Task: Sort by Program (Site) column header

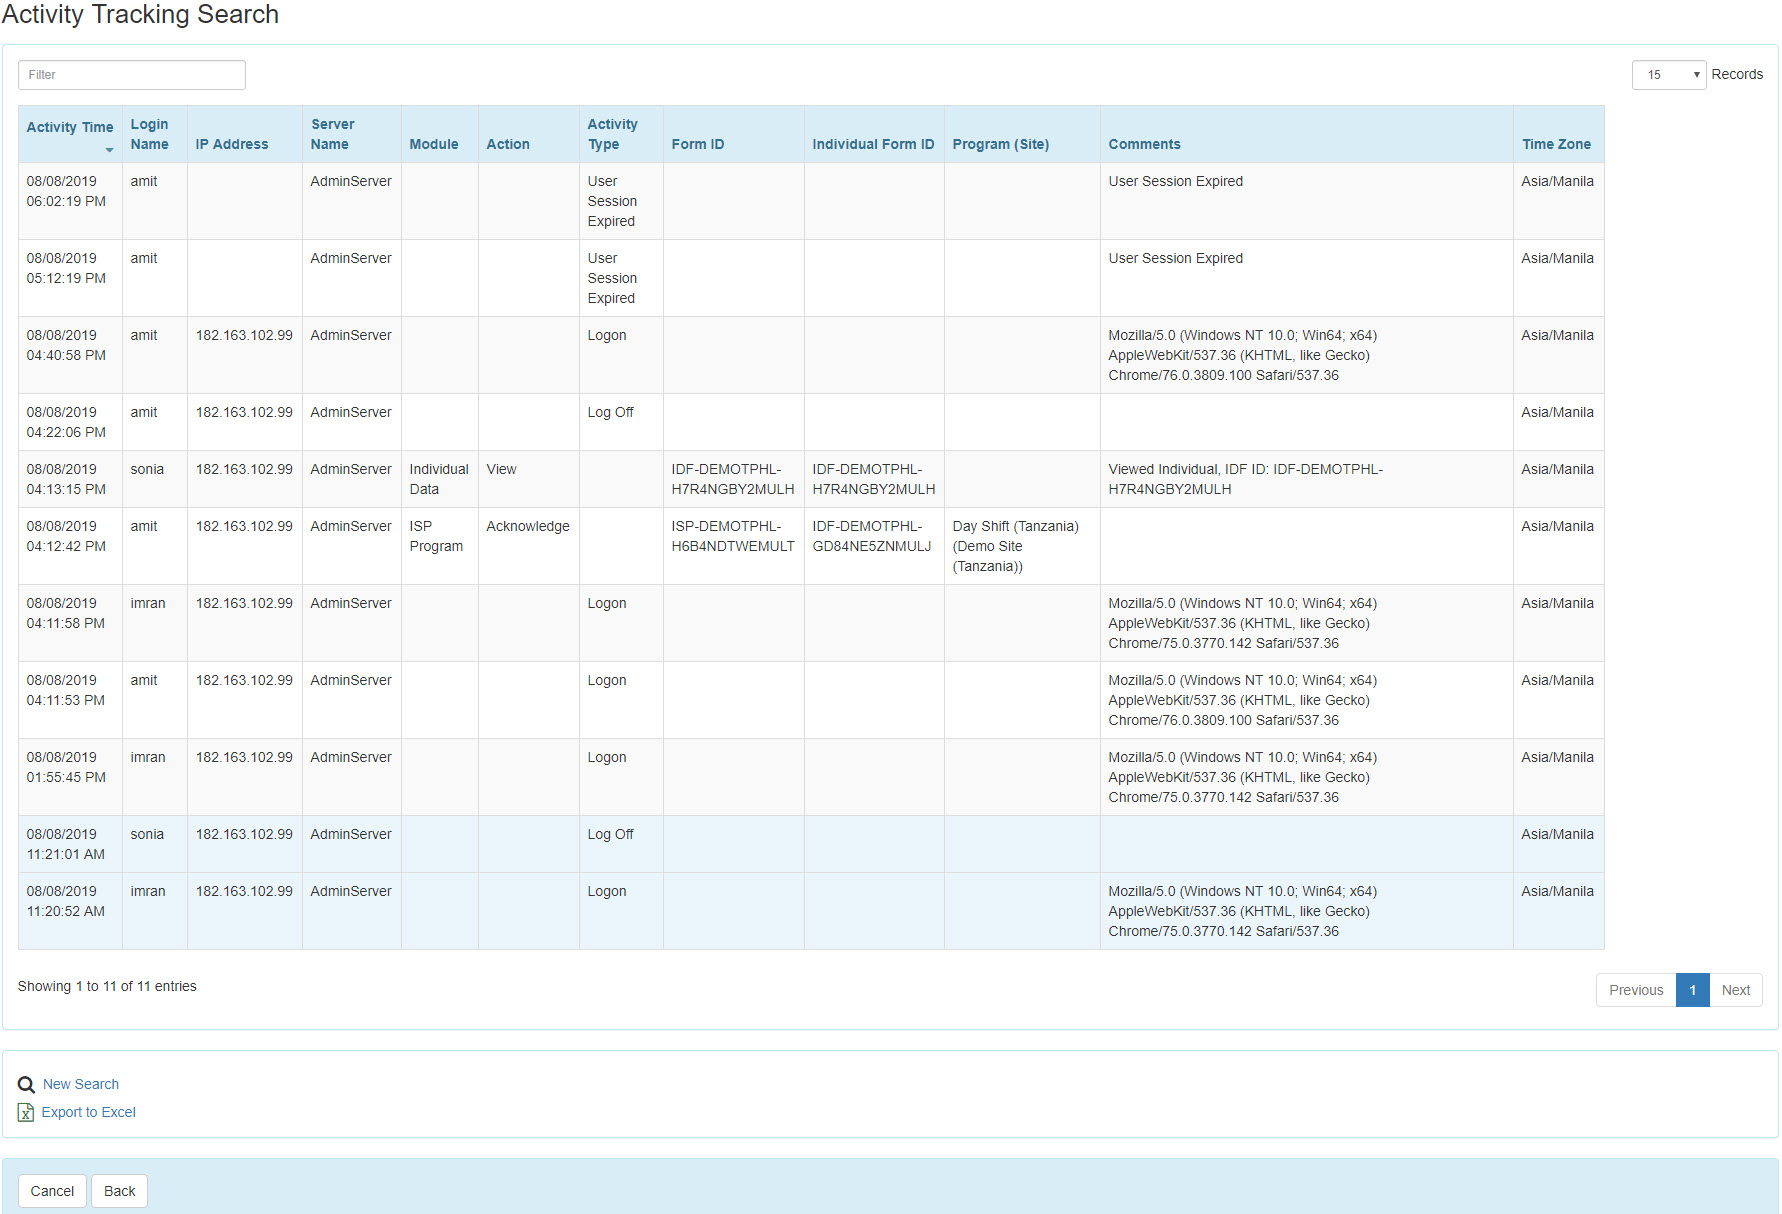Action: click(1022, 134)
